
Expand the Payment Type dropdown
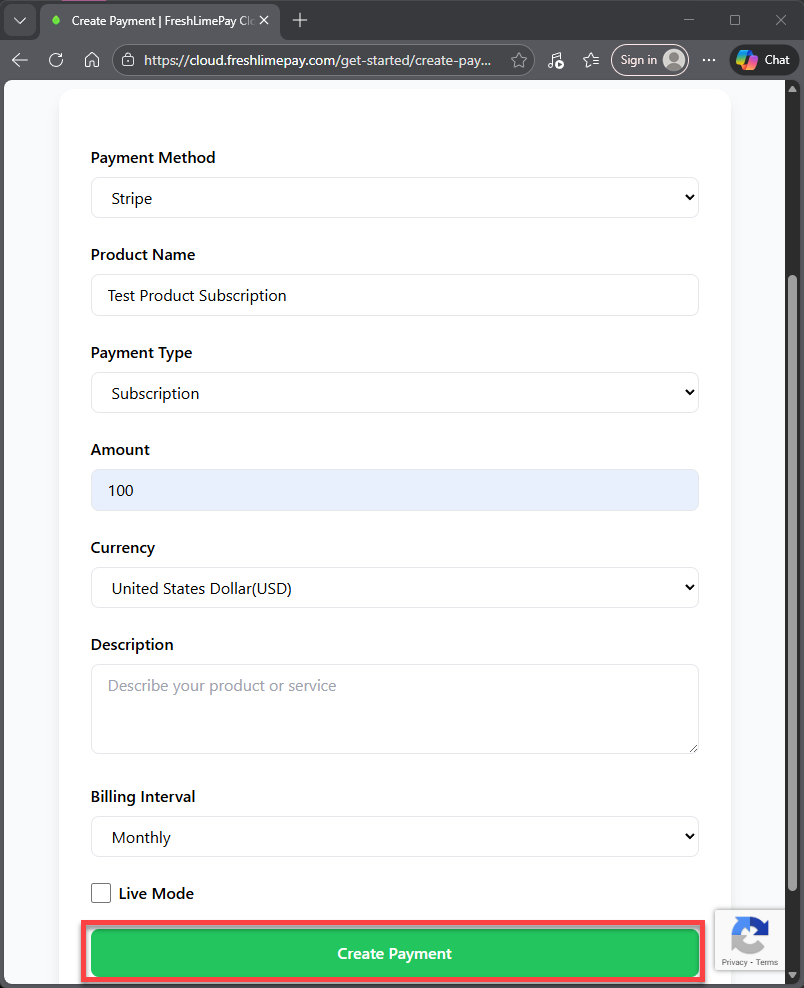tap(394, 393)
